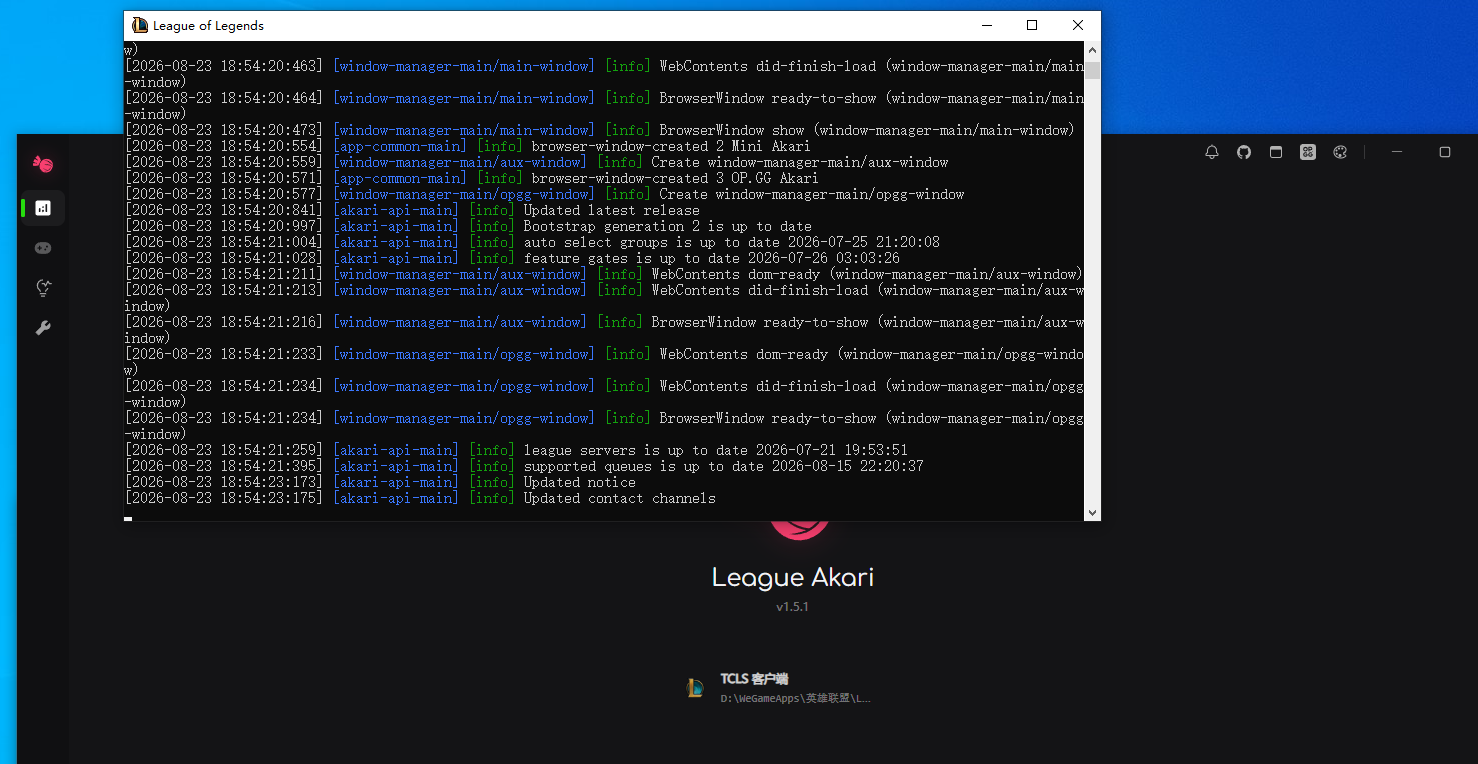Click the "Updated latest release" log line

(412, 210)
